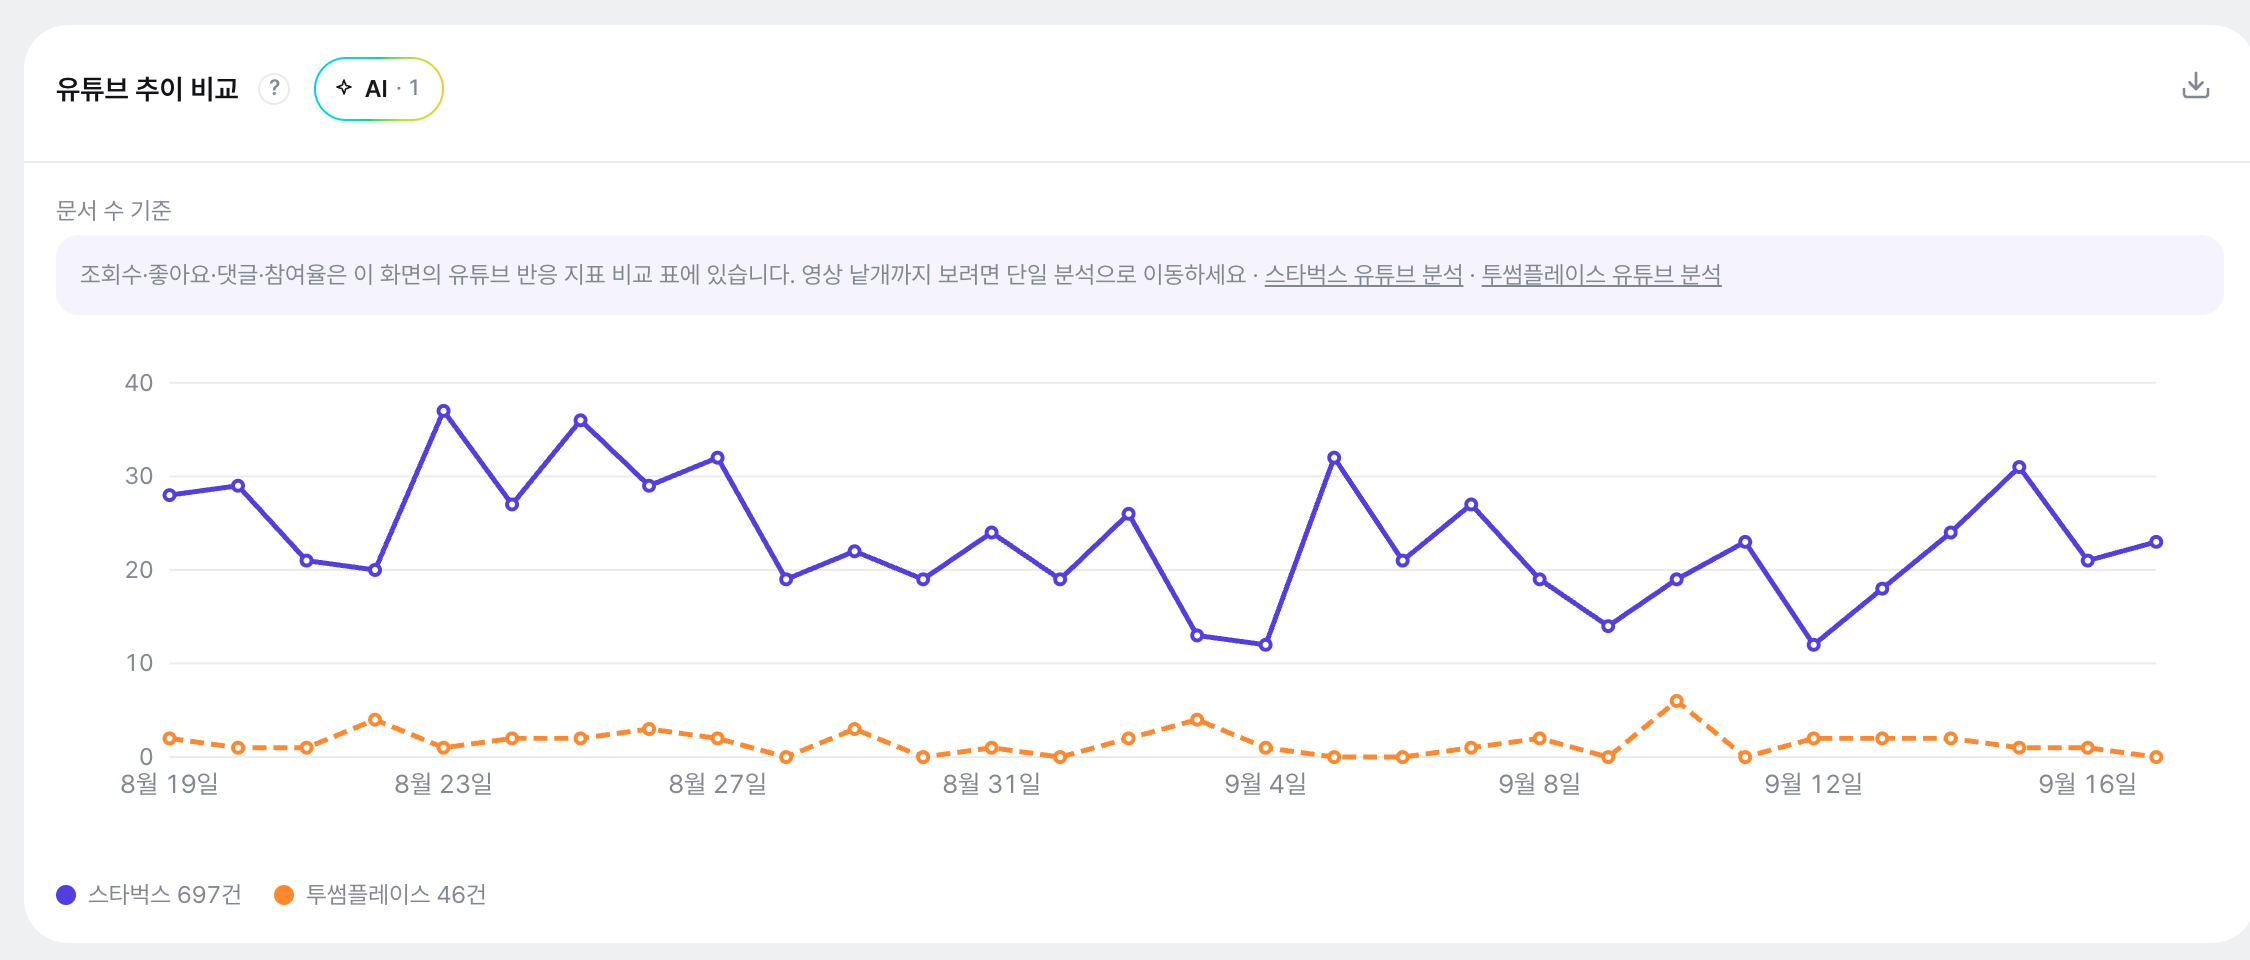Click the 8월 23일 axis label

[x=444, y=784]
